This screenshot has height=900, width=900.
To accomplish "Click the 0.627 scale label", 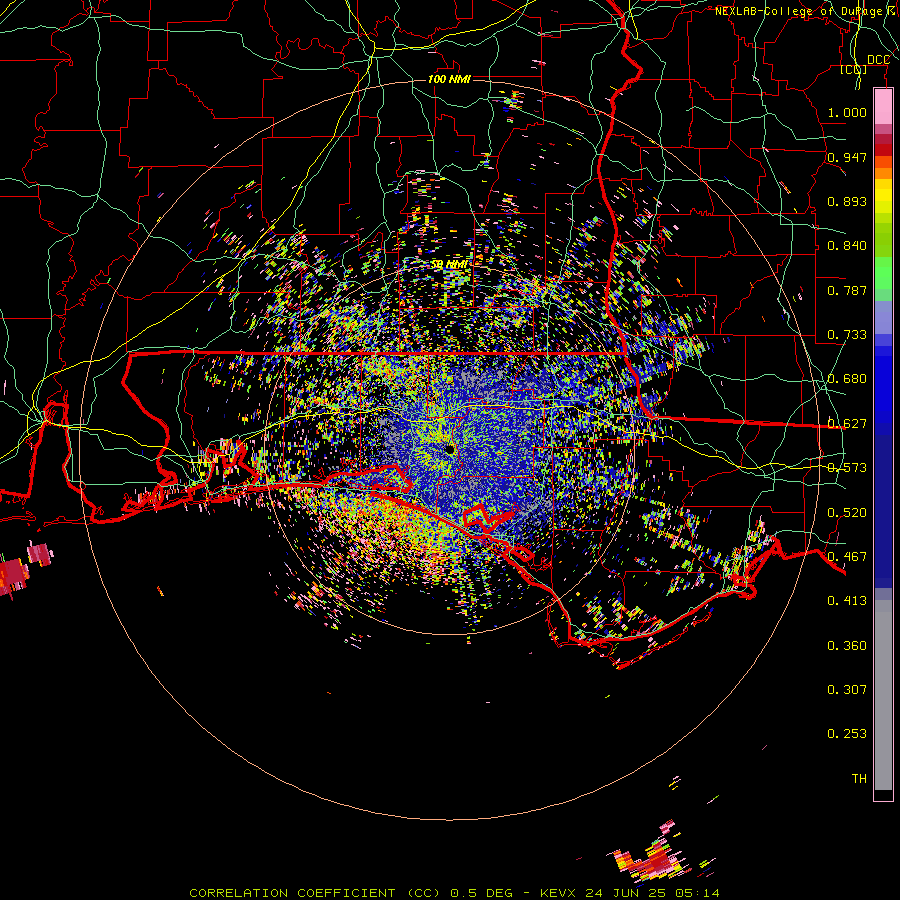I will click(x=847, y=424).
